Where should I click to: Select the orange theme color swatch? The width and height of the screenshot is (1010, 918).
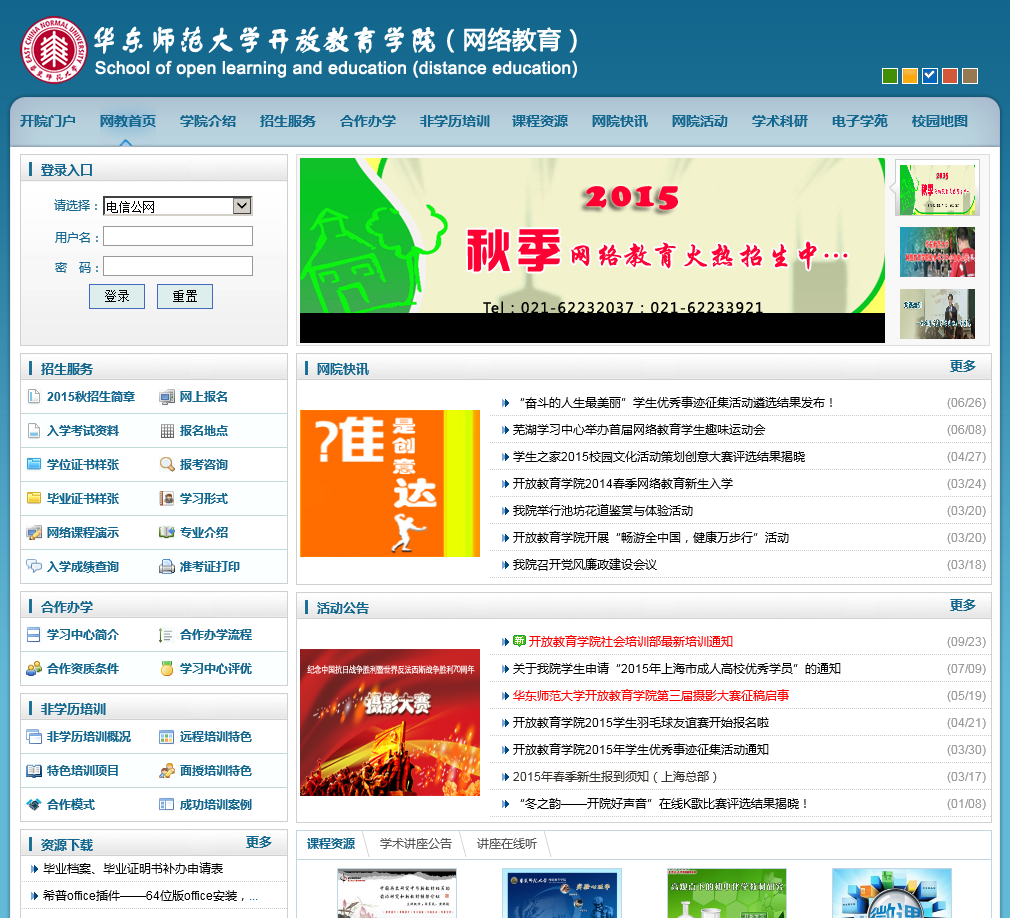[x=910, y=76]
